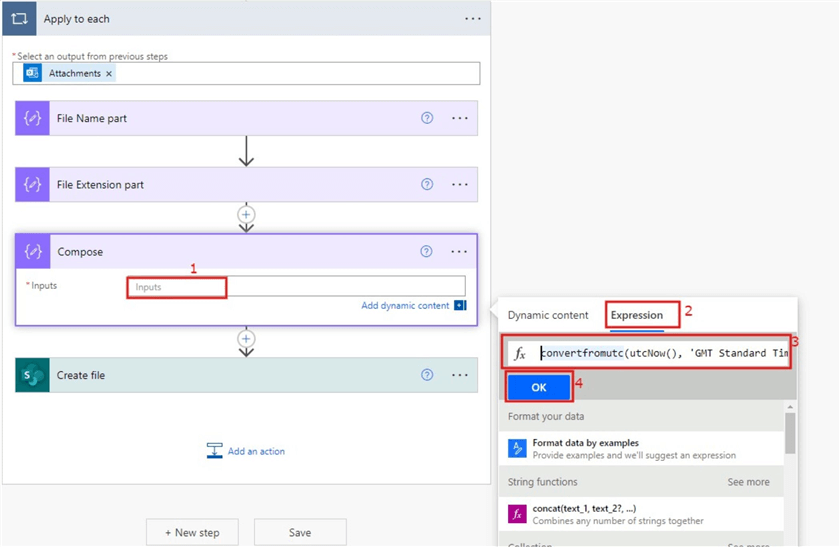Open Compose action ellipsis menu
The image size is (840, 547).
click(459, 251)
